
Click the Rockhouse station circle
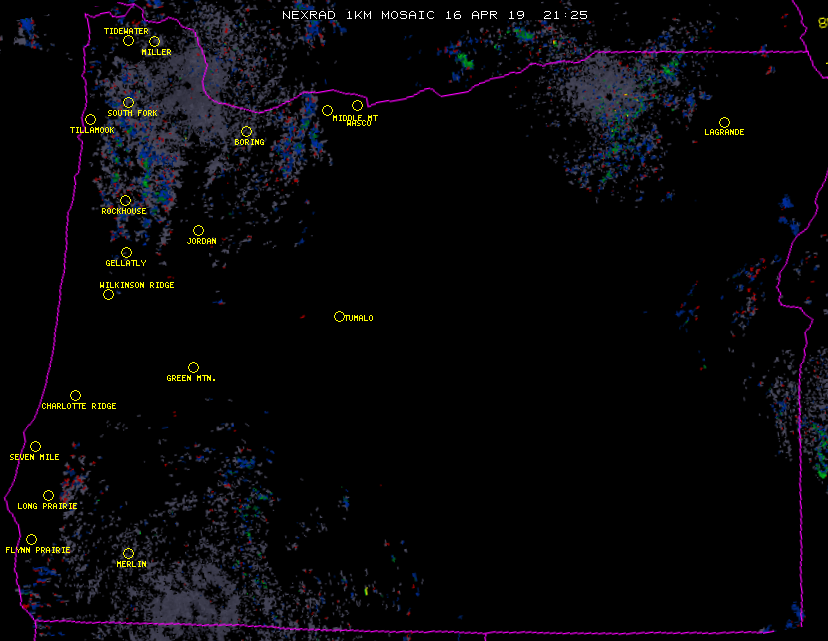click(x=125, y=200)
